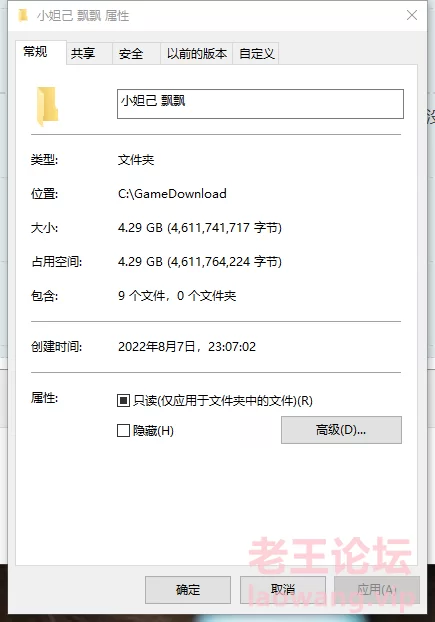The width and height of the screenshot is (435, 622).
Task: Open the 高级(D)... advanced settings
Action: click(x=341, y=430)
